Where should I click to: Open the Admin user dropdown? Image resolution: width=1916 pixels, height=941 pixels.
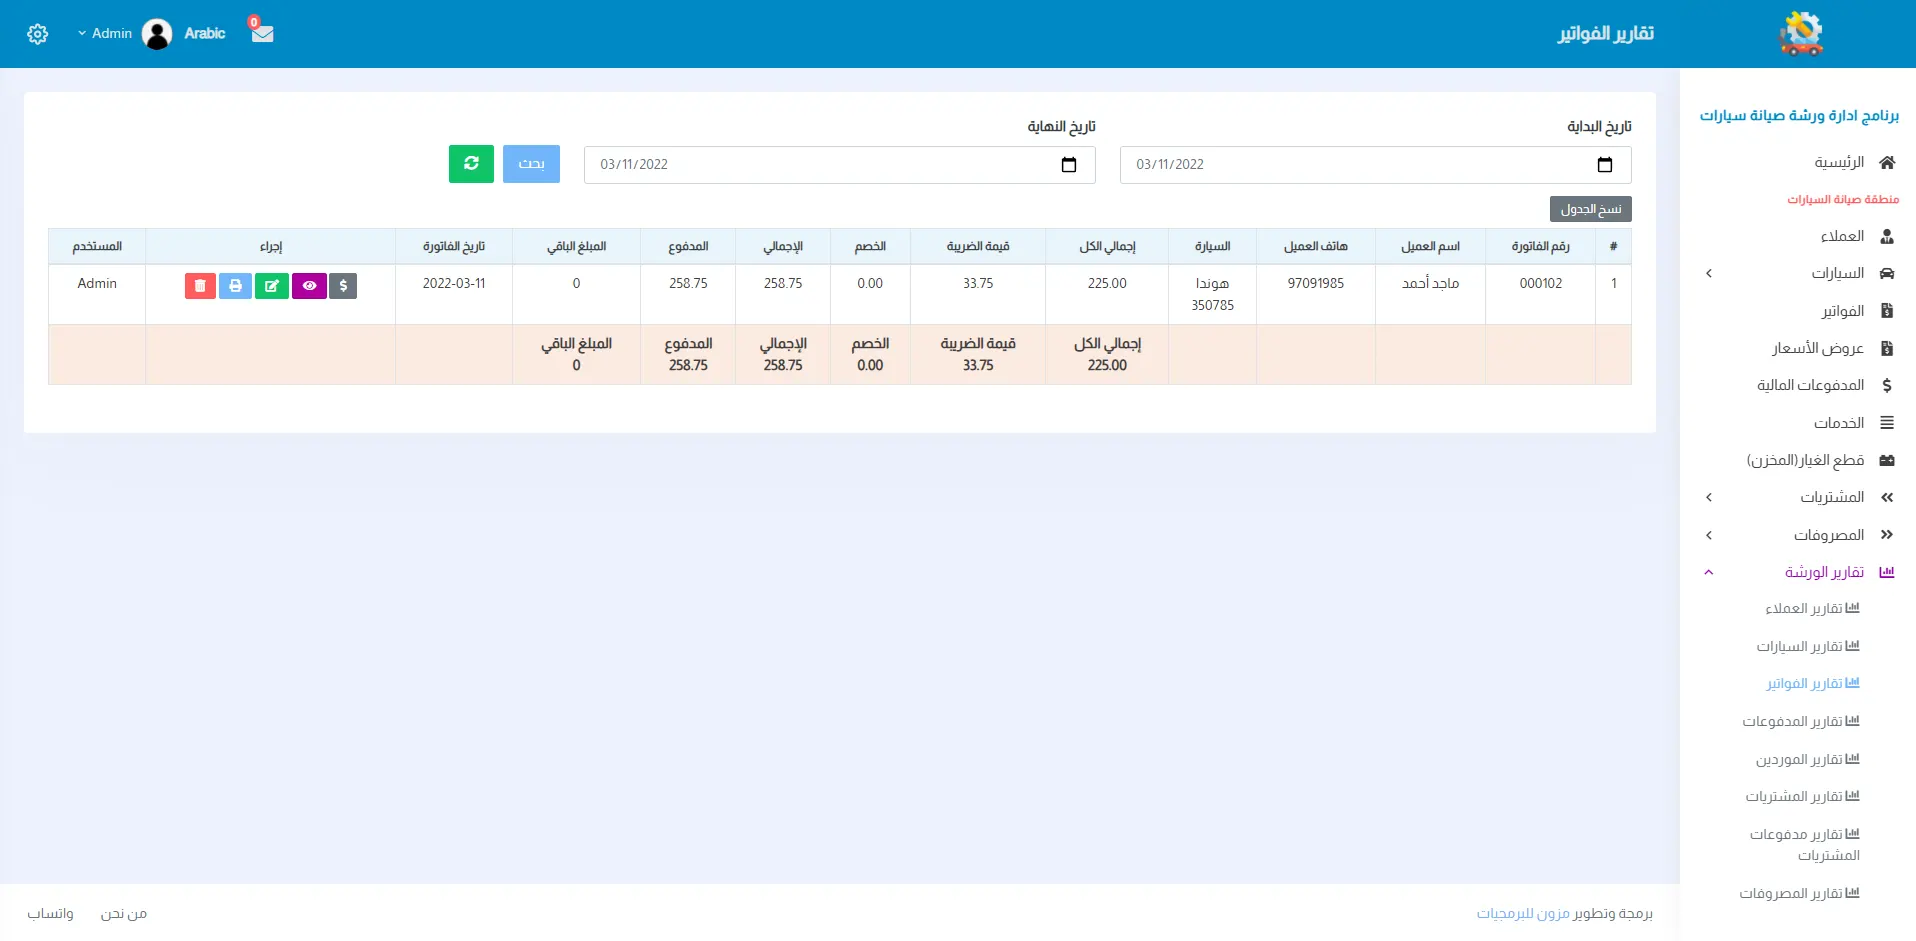106,34
